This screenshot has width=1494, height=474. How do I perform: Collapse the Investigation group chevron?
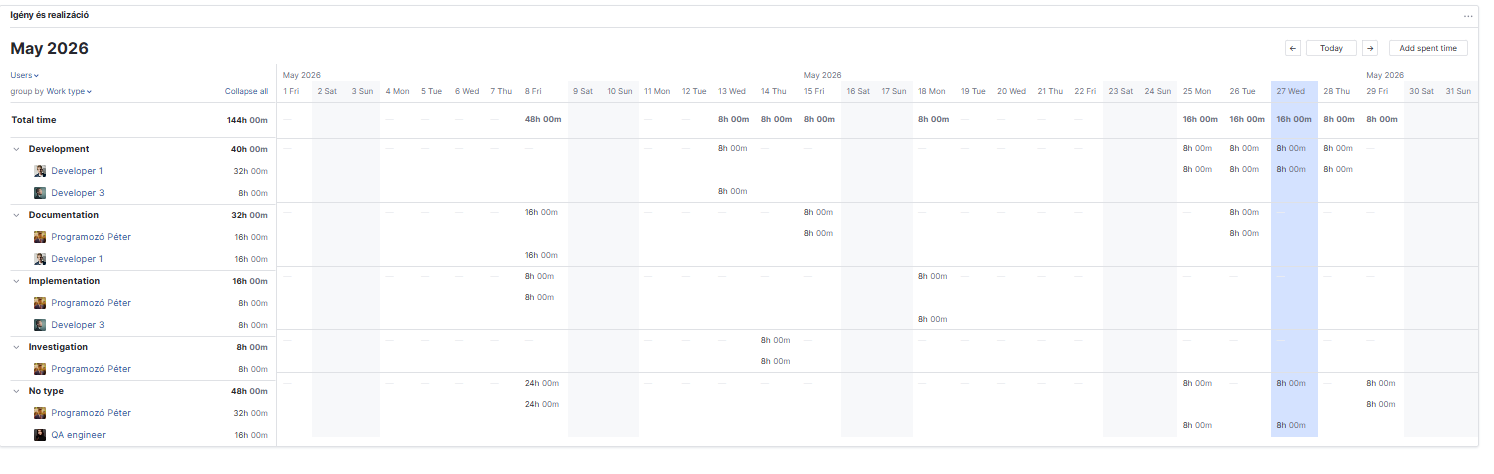pos(16,347)
